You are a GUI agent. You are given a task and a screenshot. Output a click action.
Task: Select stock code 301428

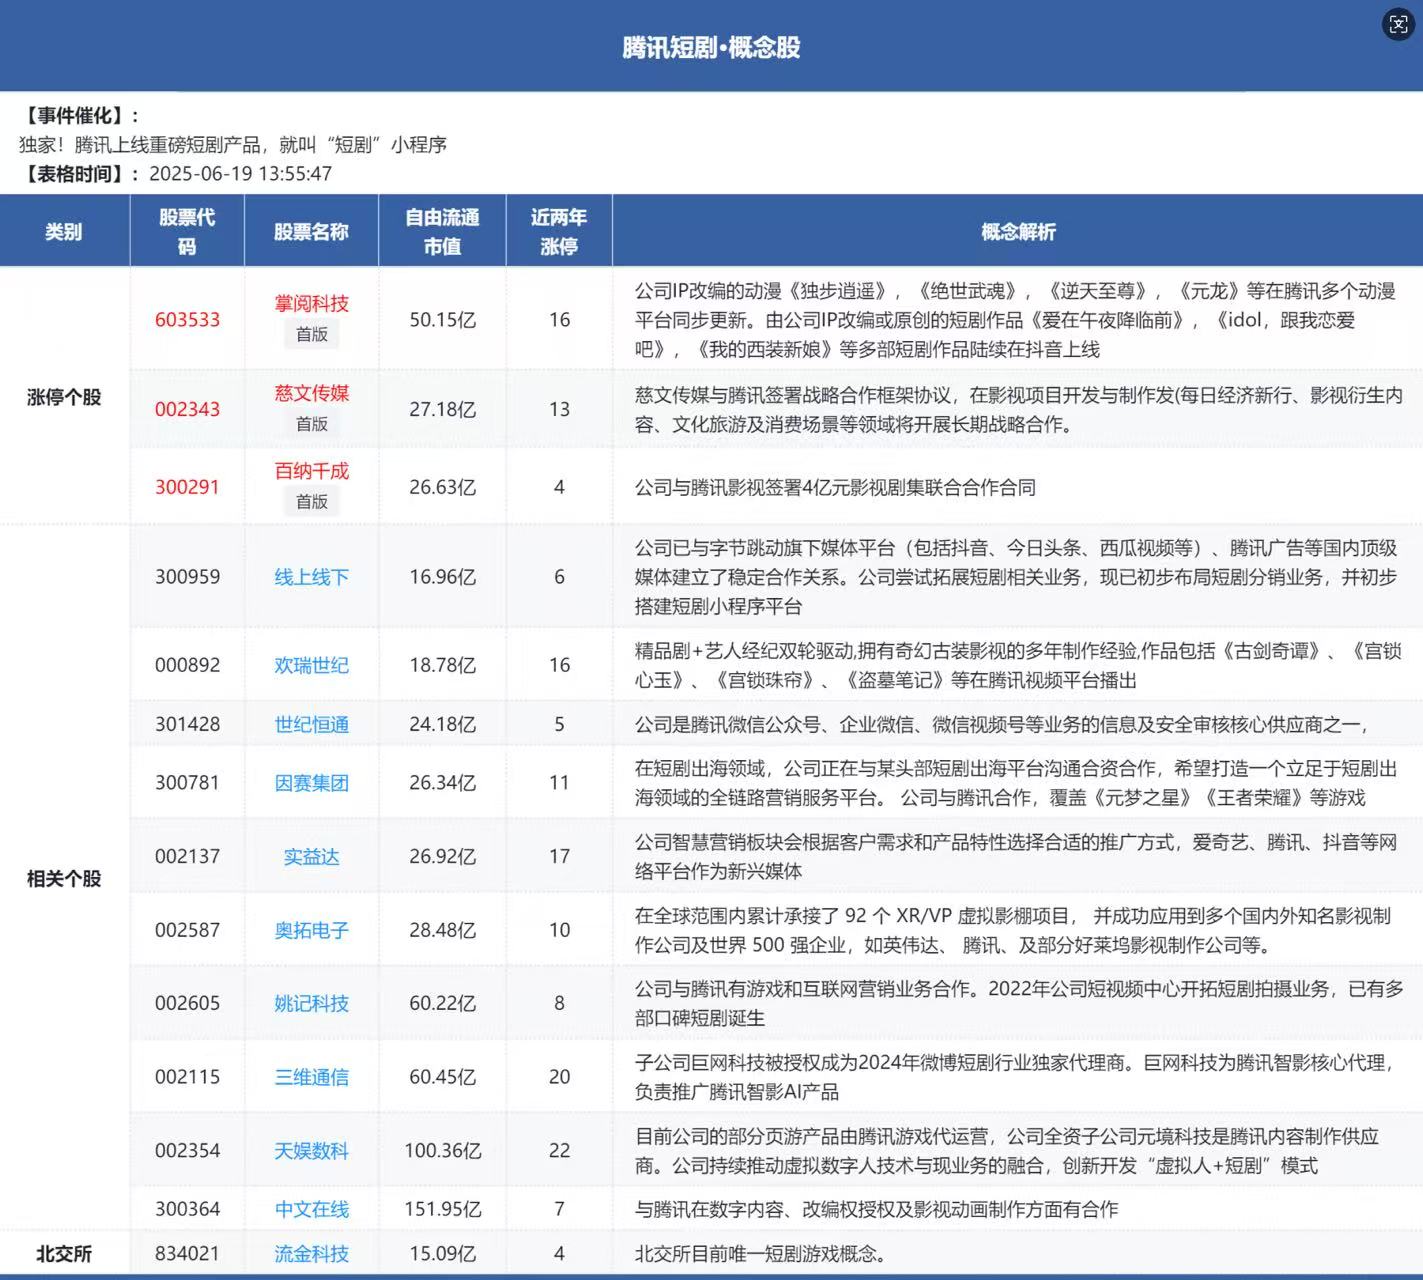[187, 724]
